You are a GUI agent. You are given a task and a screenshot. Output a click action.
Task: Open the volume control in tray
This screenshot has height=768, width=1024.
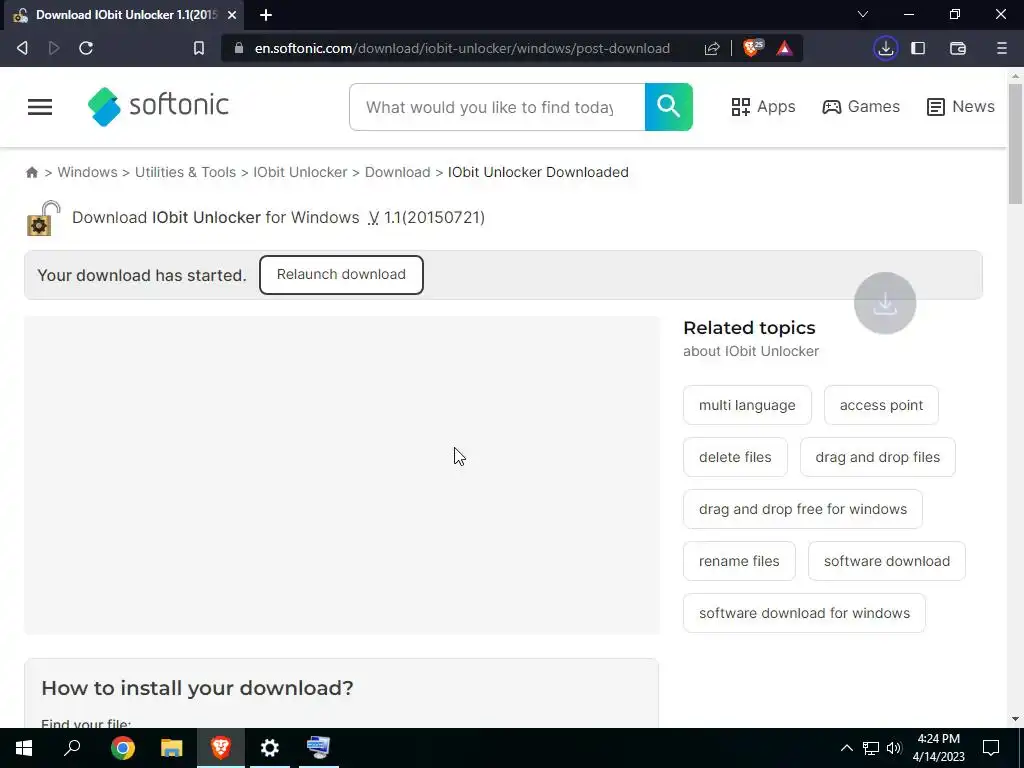tap(894, 748)
